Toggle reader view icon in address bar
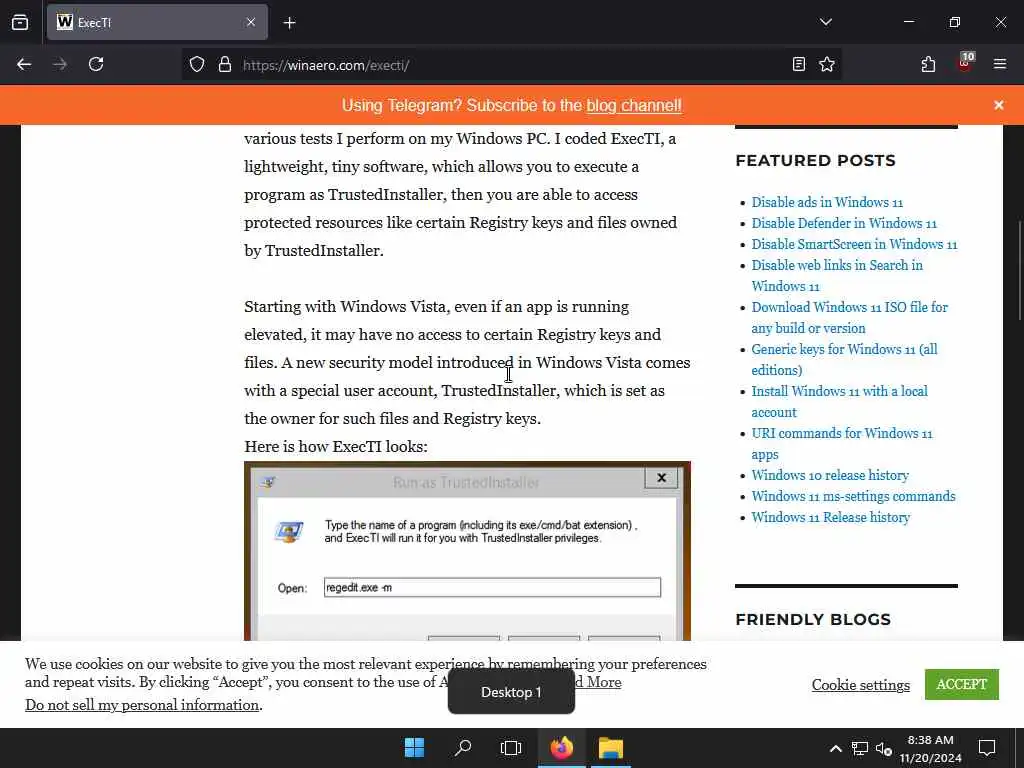Image resolution: width=1024 pixels, height=768 pixels. coord(798,65)
